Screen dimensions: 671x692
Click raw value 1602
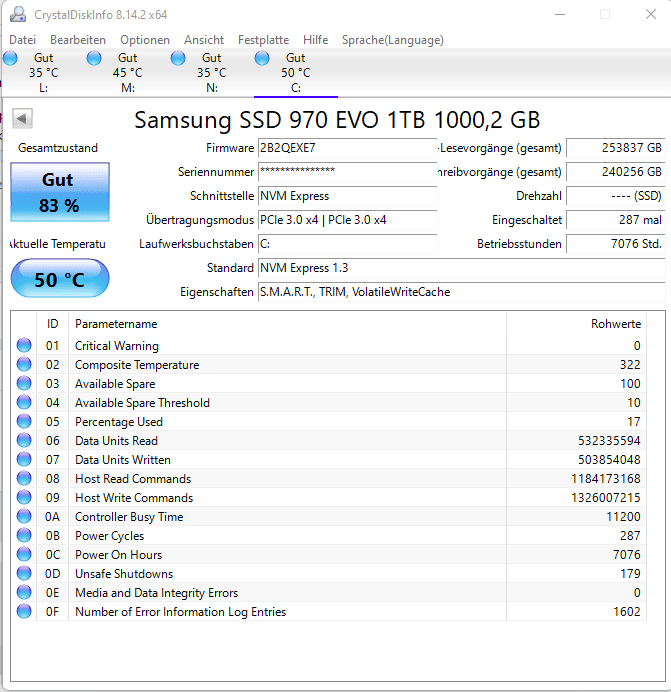(627, 611)
